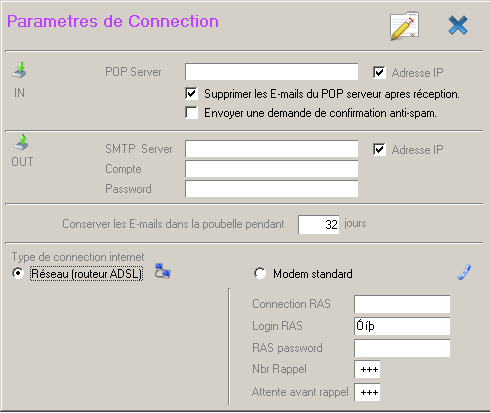
Task: Click the network computers icon beside Réseau
Action: click(x=163, y=271)
